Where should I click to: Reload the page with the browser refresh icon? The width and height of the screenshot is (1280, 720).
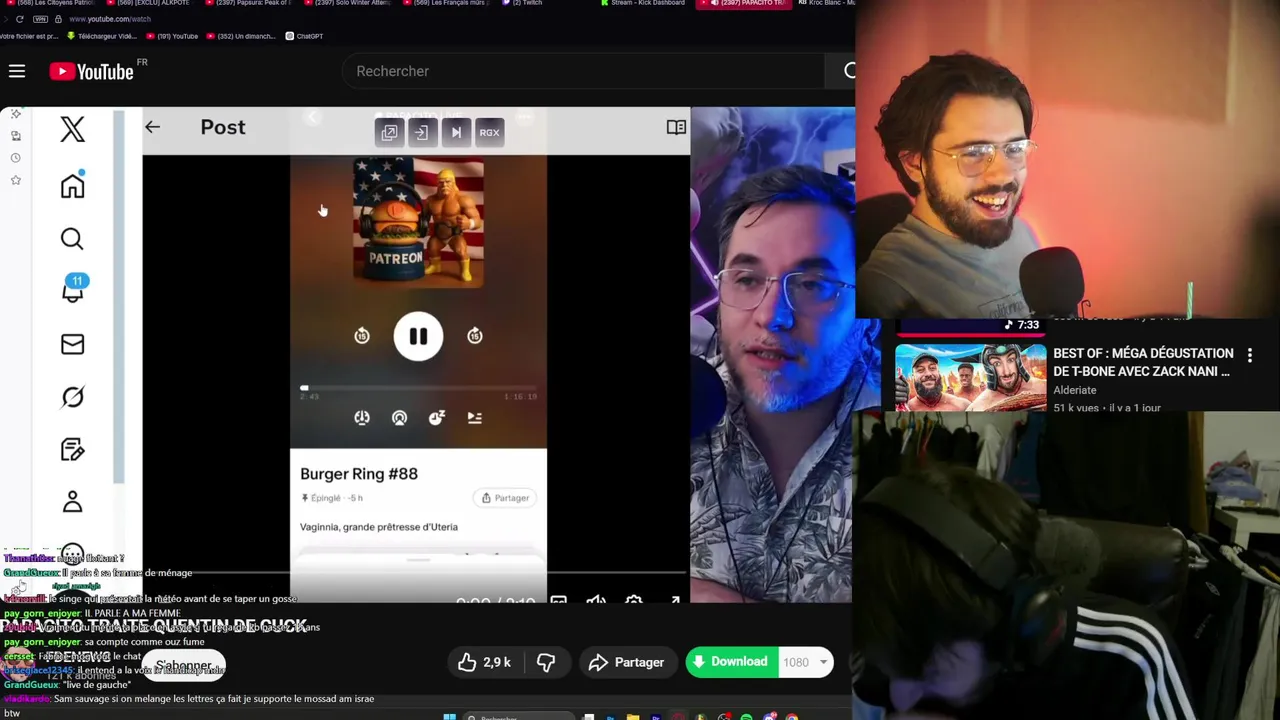[x=19, y=19]
